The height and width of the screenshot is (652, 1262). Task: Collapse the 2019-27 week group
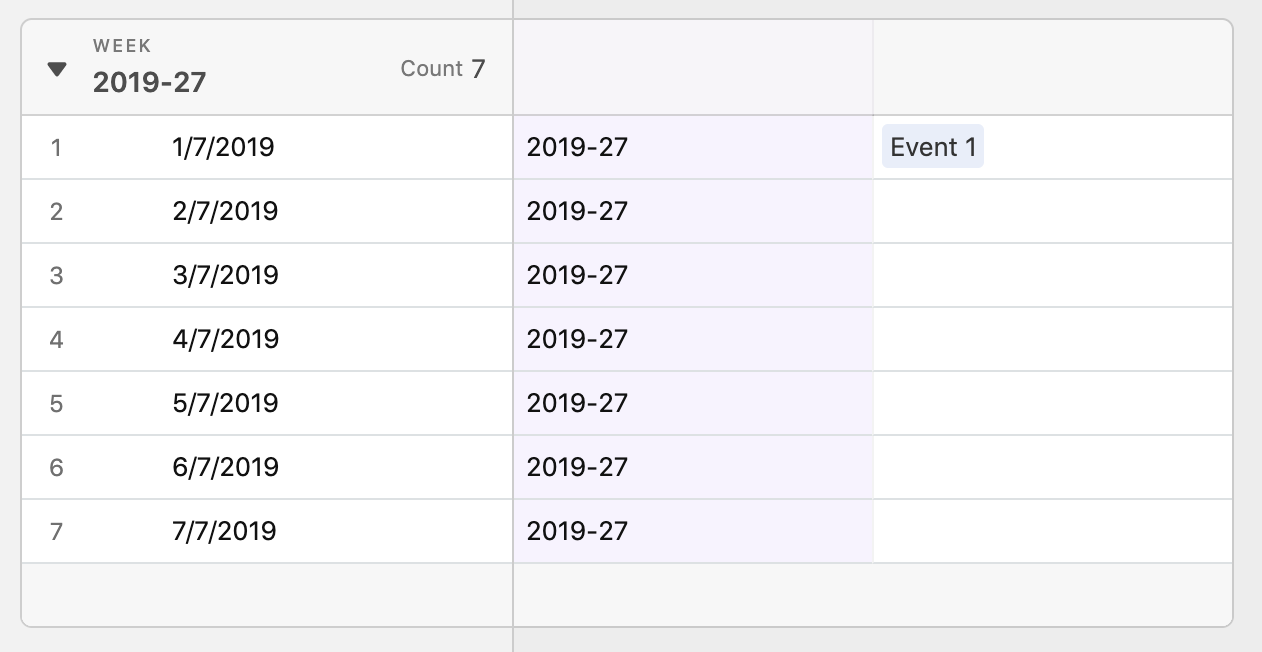pyautogui.click(x=57, y=70)
